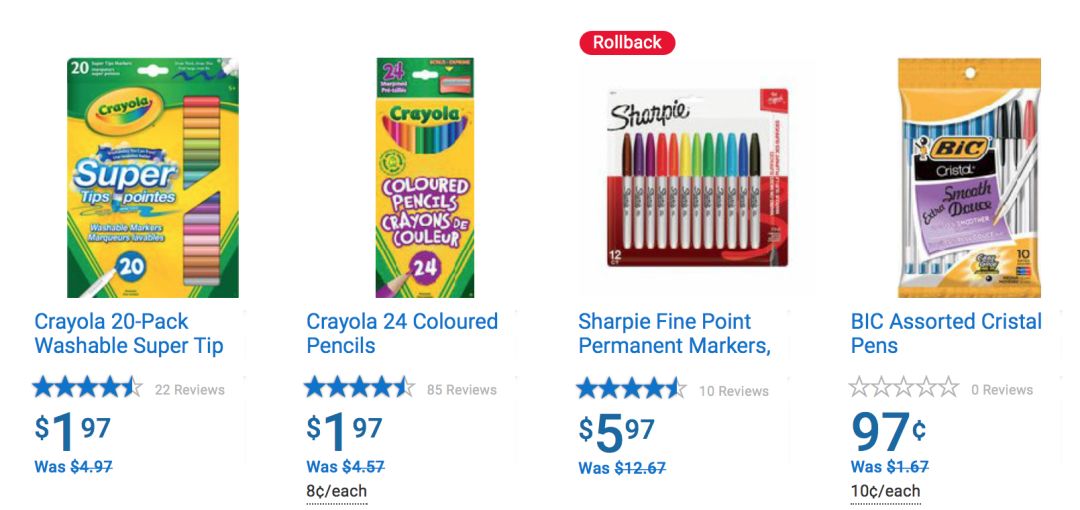1080x510 pixels.
Task: Click the 0 Reviews link for BIC pens
Action: click(1002, 390)
